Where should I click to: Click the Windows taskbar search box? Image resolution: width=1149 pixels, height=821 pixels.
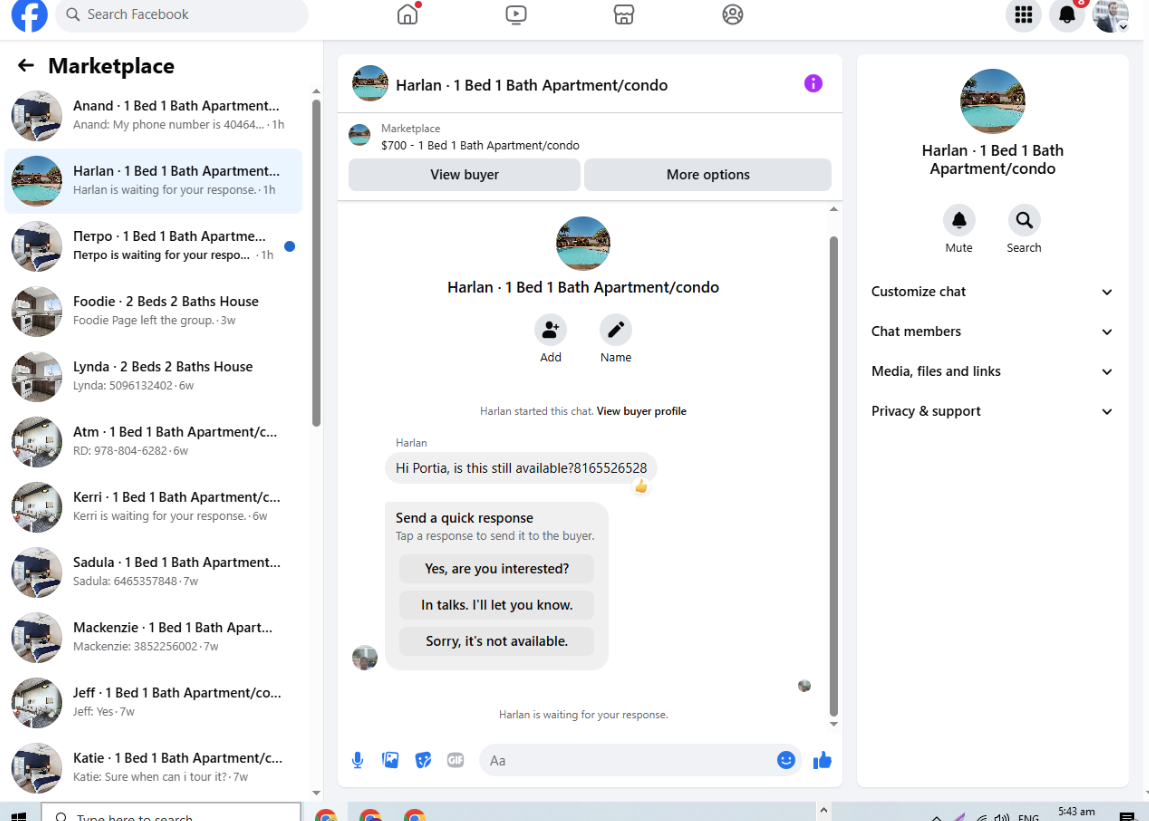171,814
